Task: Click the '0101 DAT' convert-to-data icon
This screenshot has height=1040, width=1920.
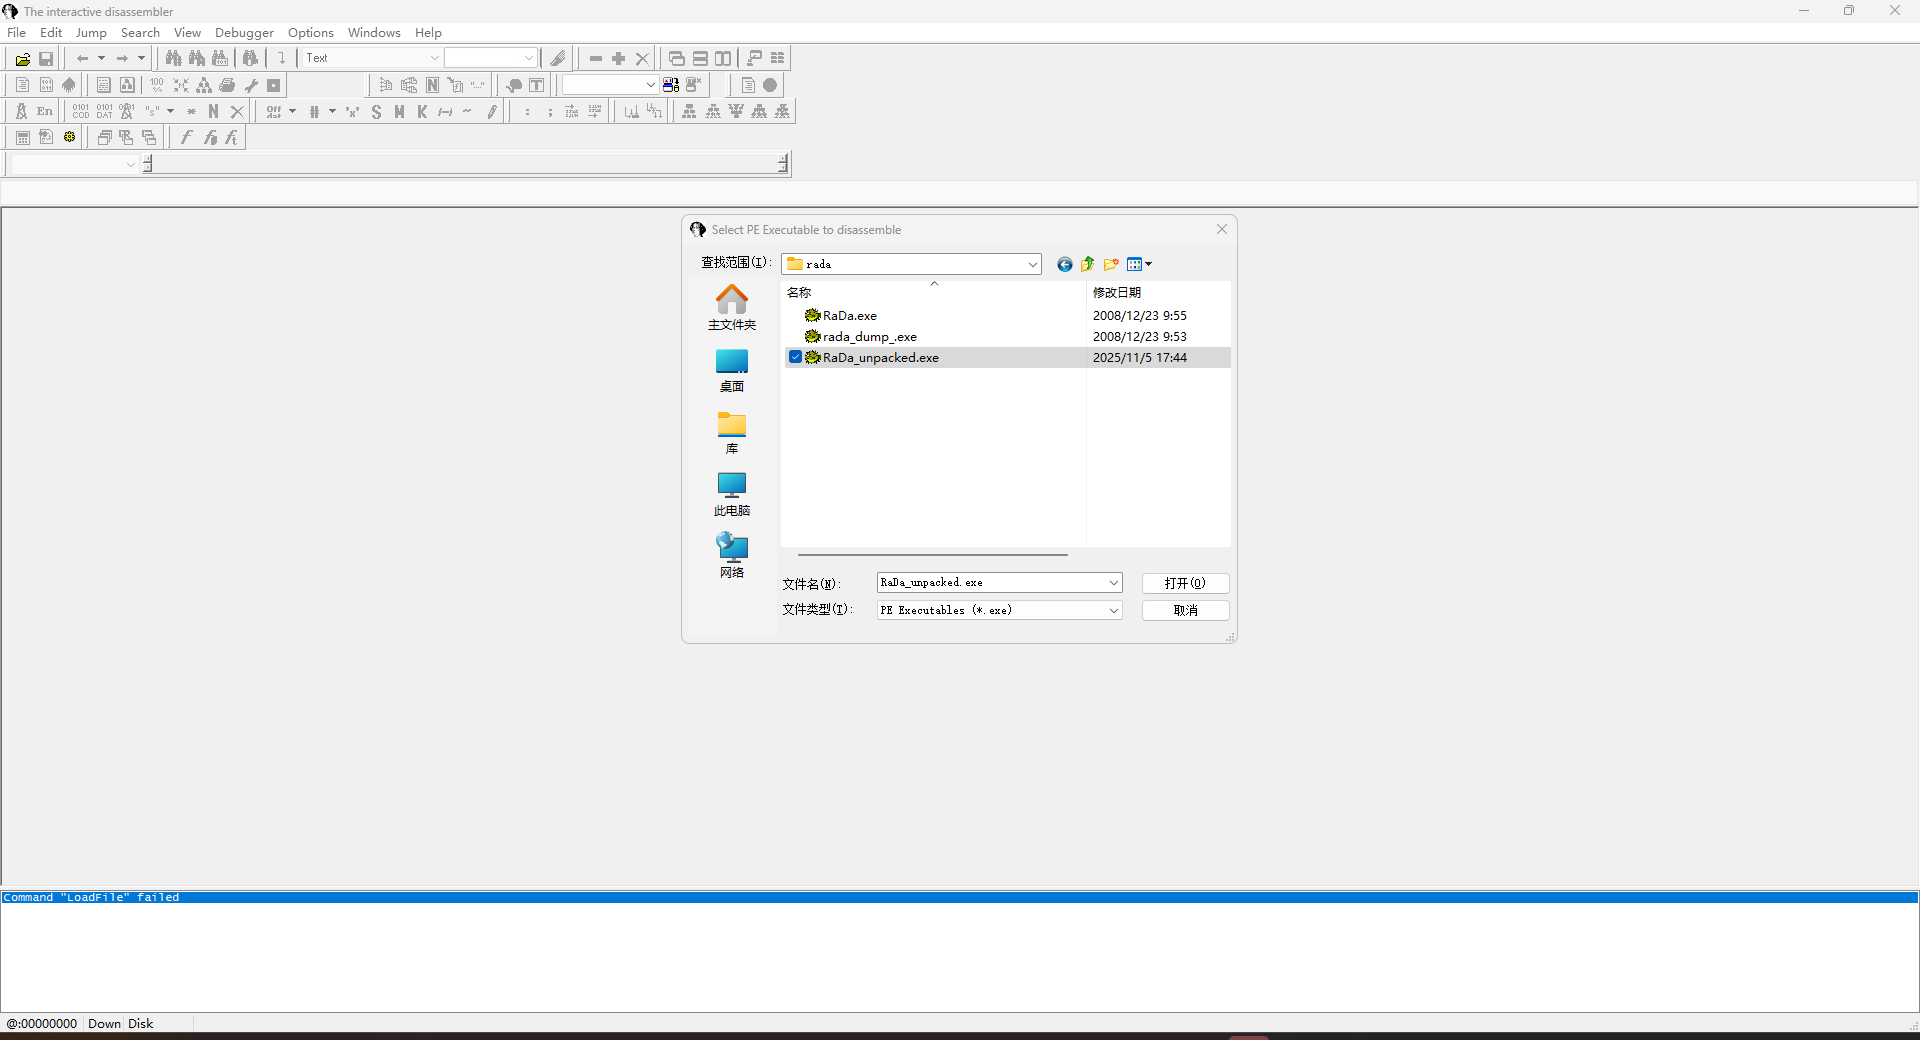Action: (104, 112)
